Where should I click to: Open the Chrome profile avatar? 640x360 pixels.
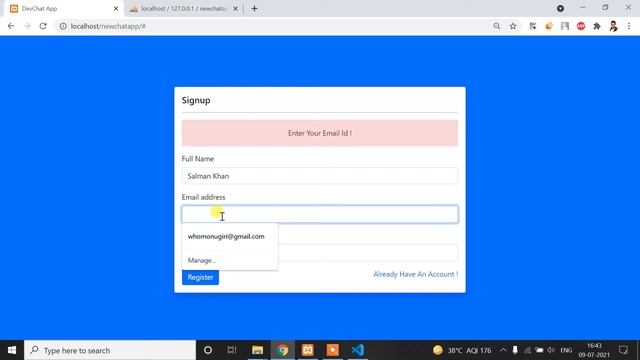pos(613,26)
